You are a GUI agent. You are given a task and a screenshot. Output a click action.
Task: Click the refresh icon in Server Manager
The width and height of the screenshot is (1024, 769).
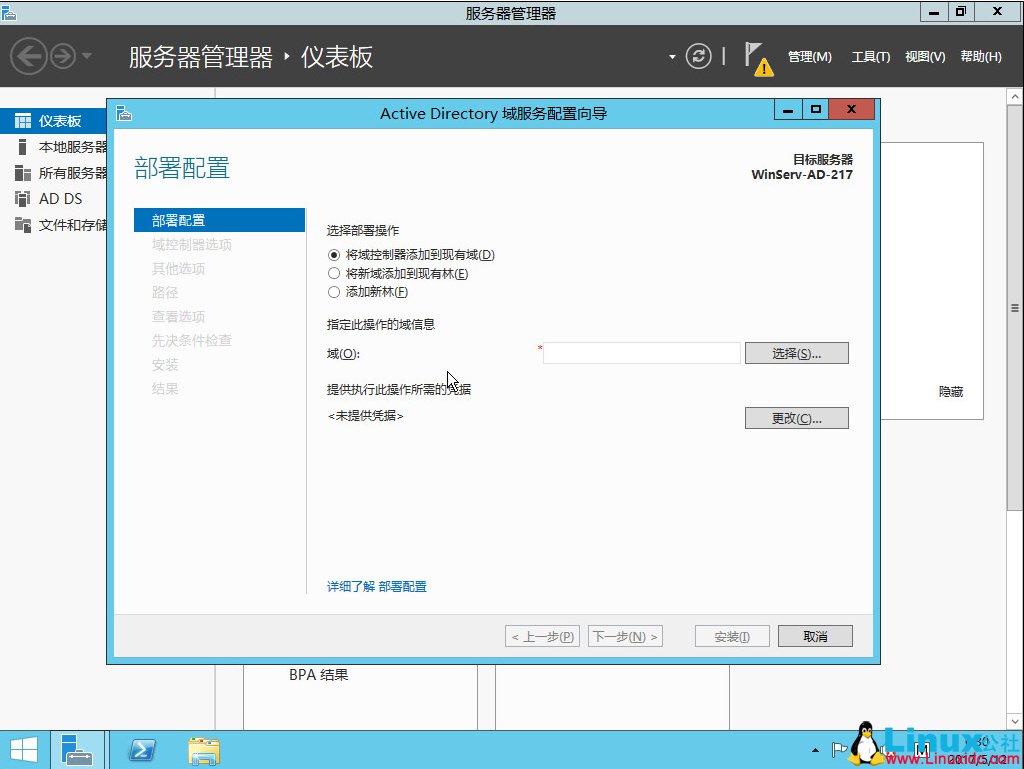tap(698, 56)
